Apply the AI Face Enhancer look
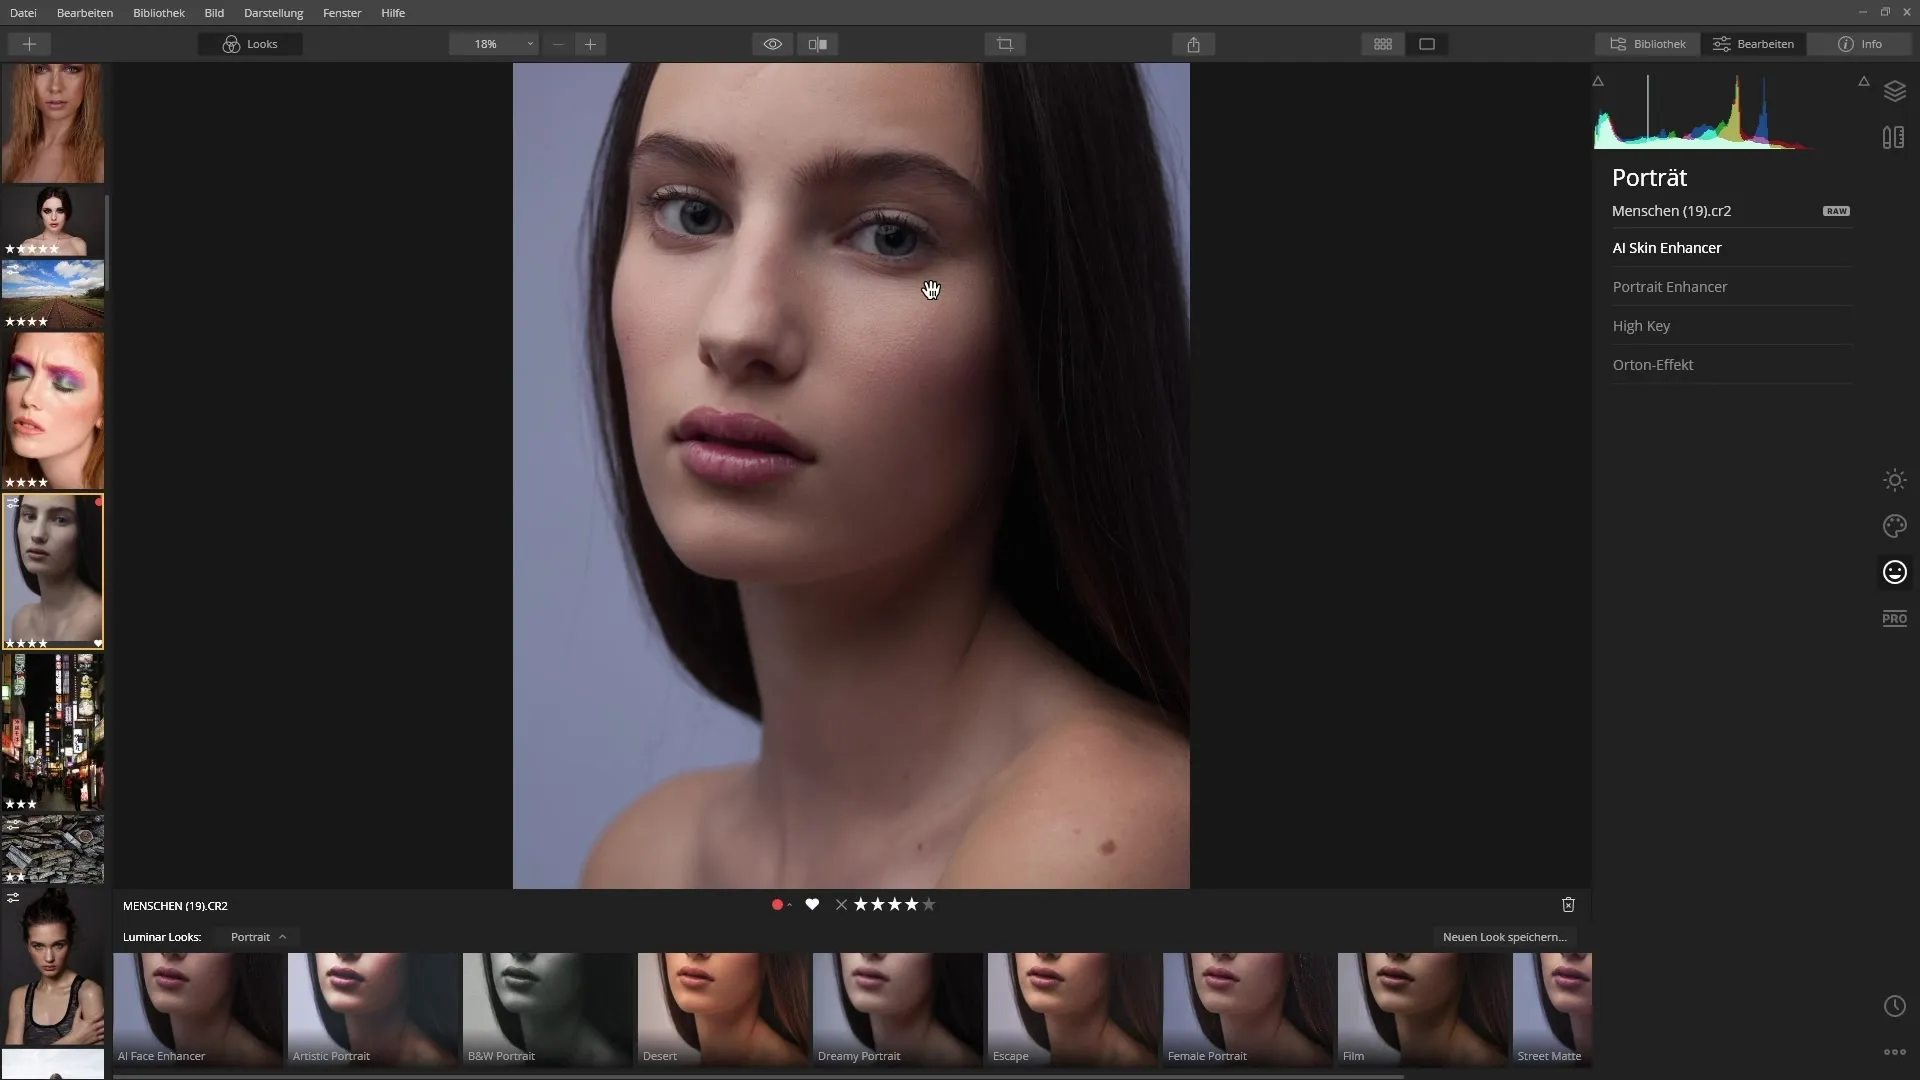1920x1080 pixels. click(x=198, y=1009)
